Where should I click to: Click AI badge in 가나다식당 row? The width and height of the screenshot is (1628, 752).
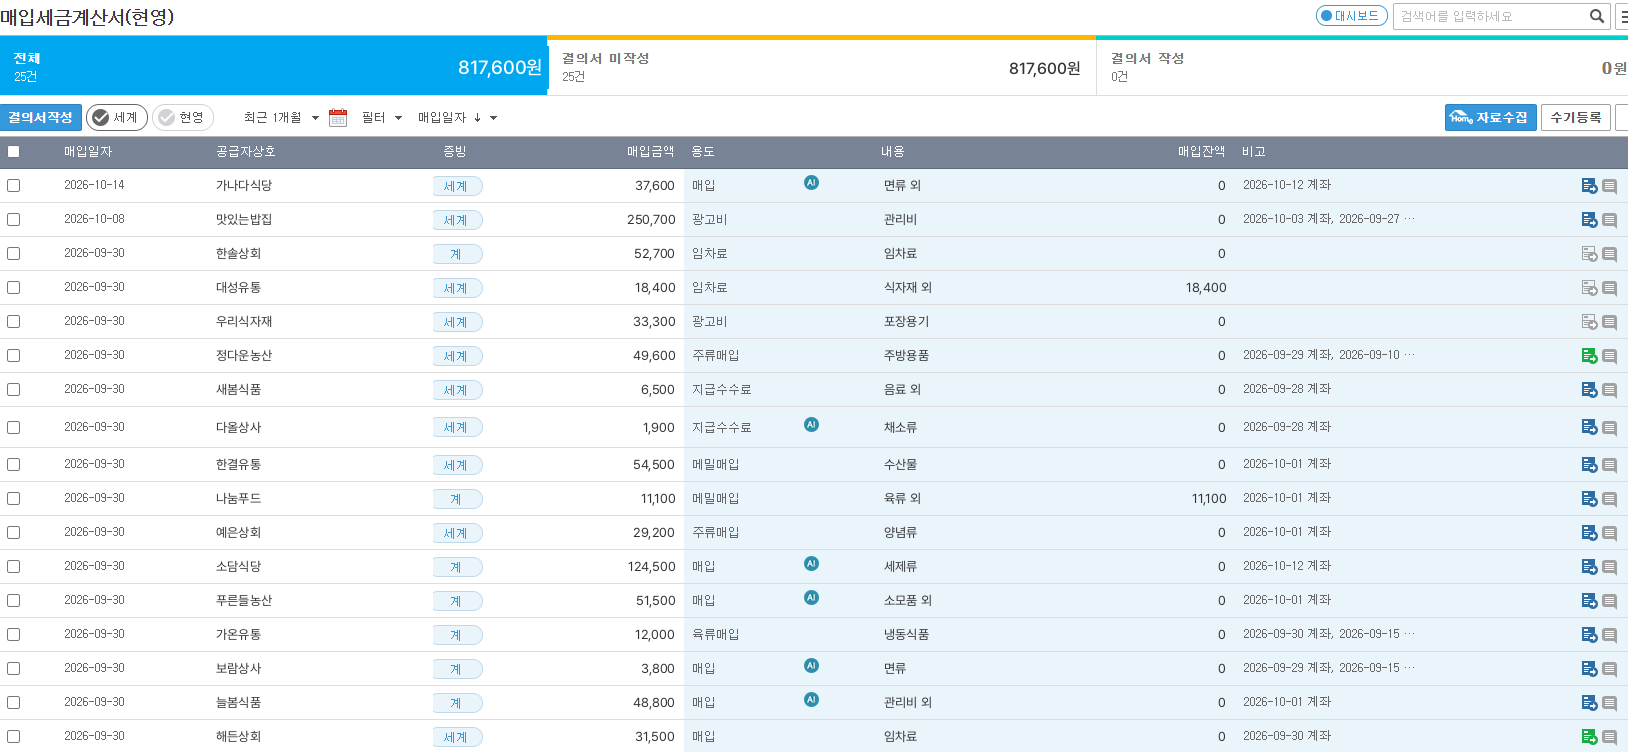(x=811, y=183)
